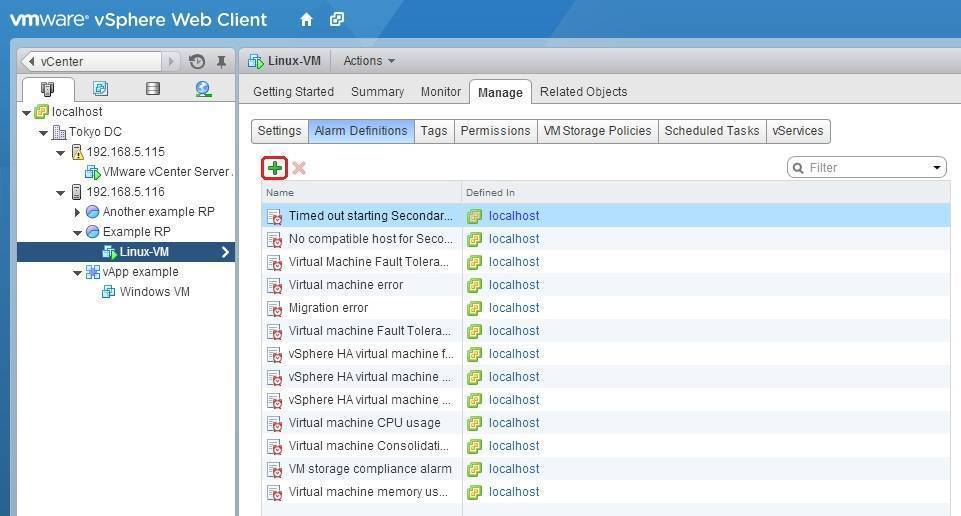Viewport: 961px width, 516px height.
Task: Click the vApp example icon
Action: tap(93, 272)
